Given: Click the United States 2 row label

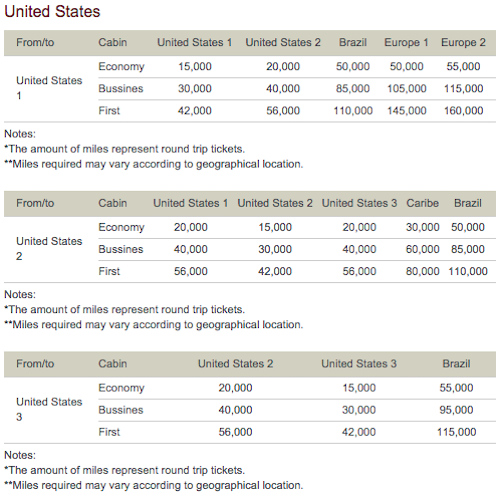Looking at the screenshot, I should pyautogui.click(x=49, y=249).
